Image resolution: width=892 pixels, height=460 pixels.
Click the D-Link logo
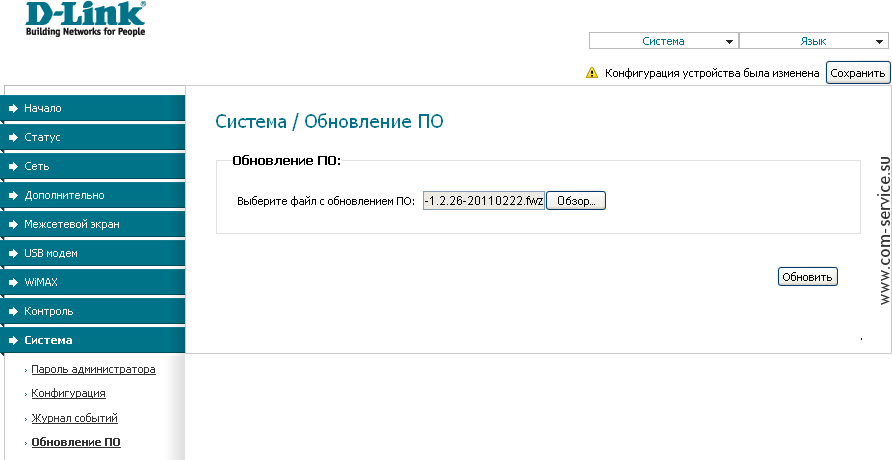(x=86, y=18)
